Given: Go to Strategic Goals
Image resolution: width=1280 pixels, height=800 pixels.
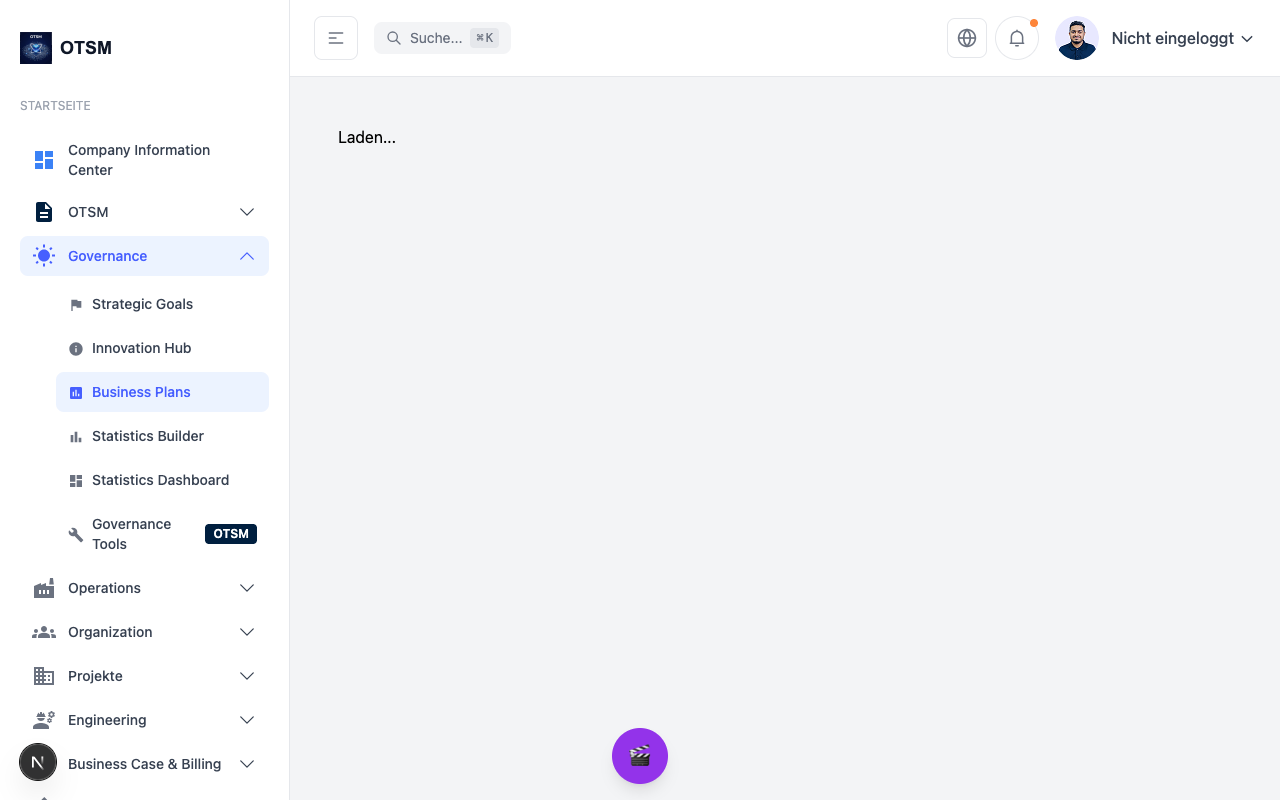Looking at the screenshot, I should tap(142, 304).
